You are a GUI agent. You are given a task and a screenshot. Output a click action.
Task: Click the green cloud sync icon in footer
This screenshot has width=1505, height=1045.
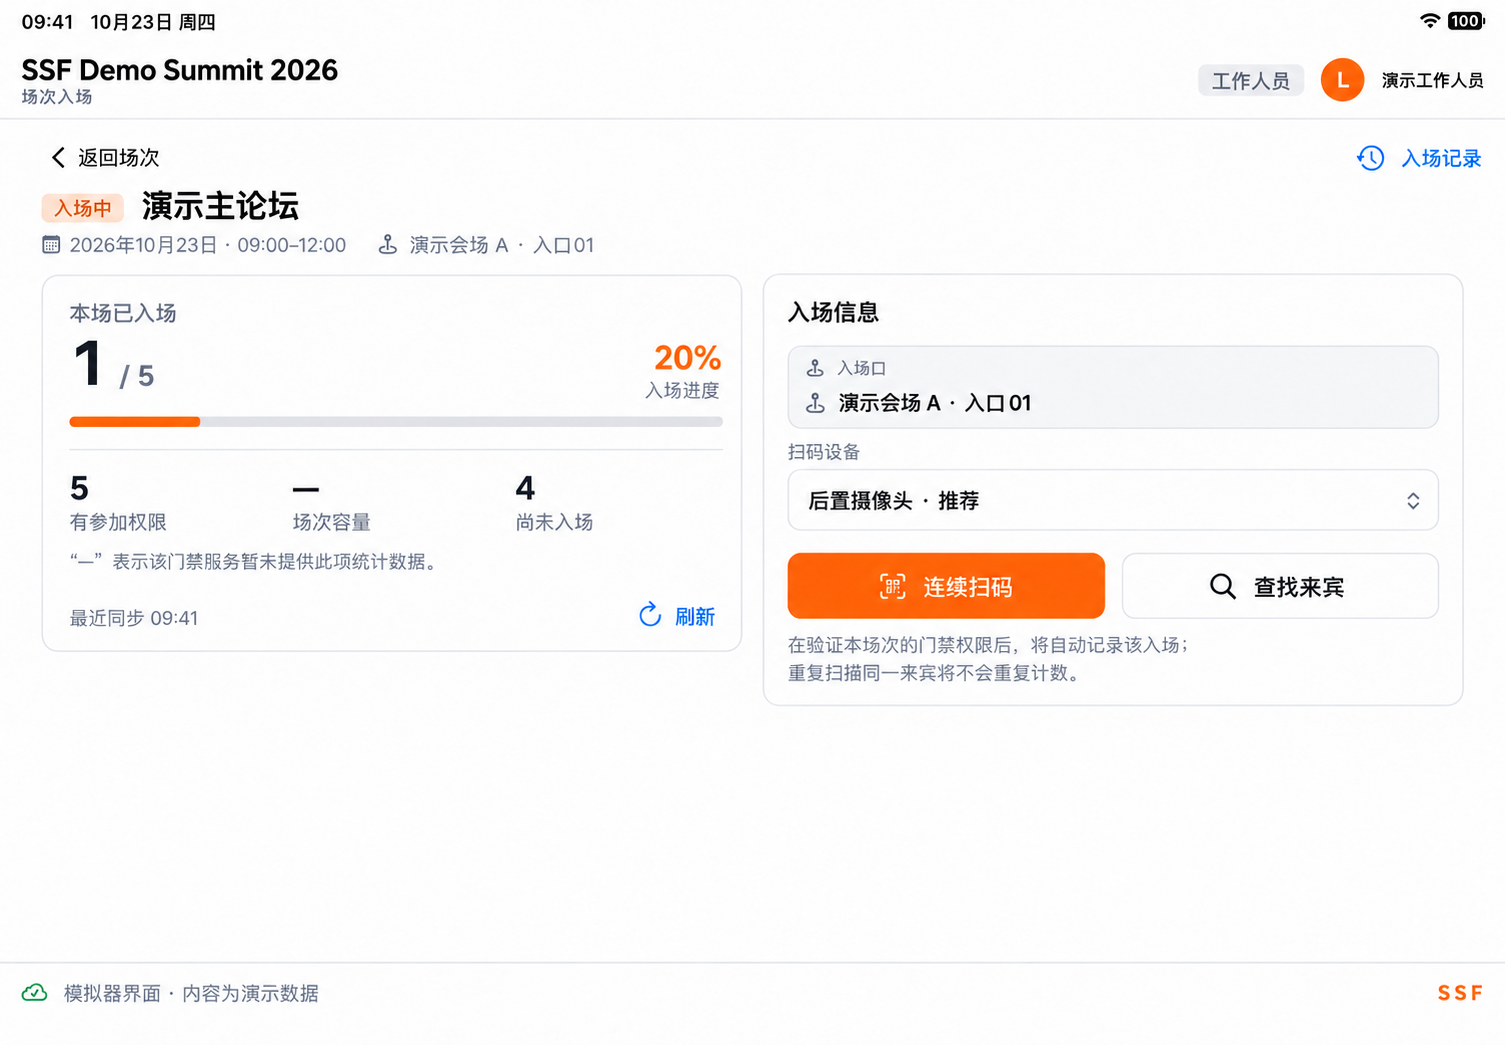pyautogui.click(x=35, y=993)
